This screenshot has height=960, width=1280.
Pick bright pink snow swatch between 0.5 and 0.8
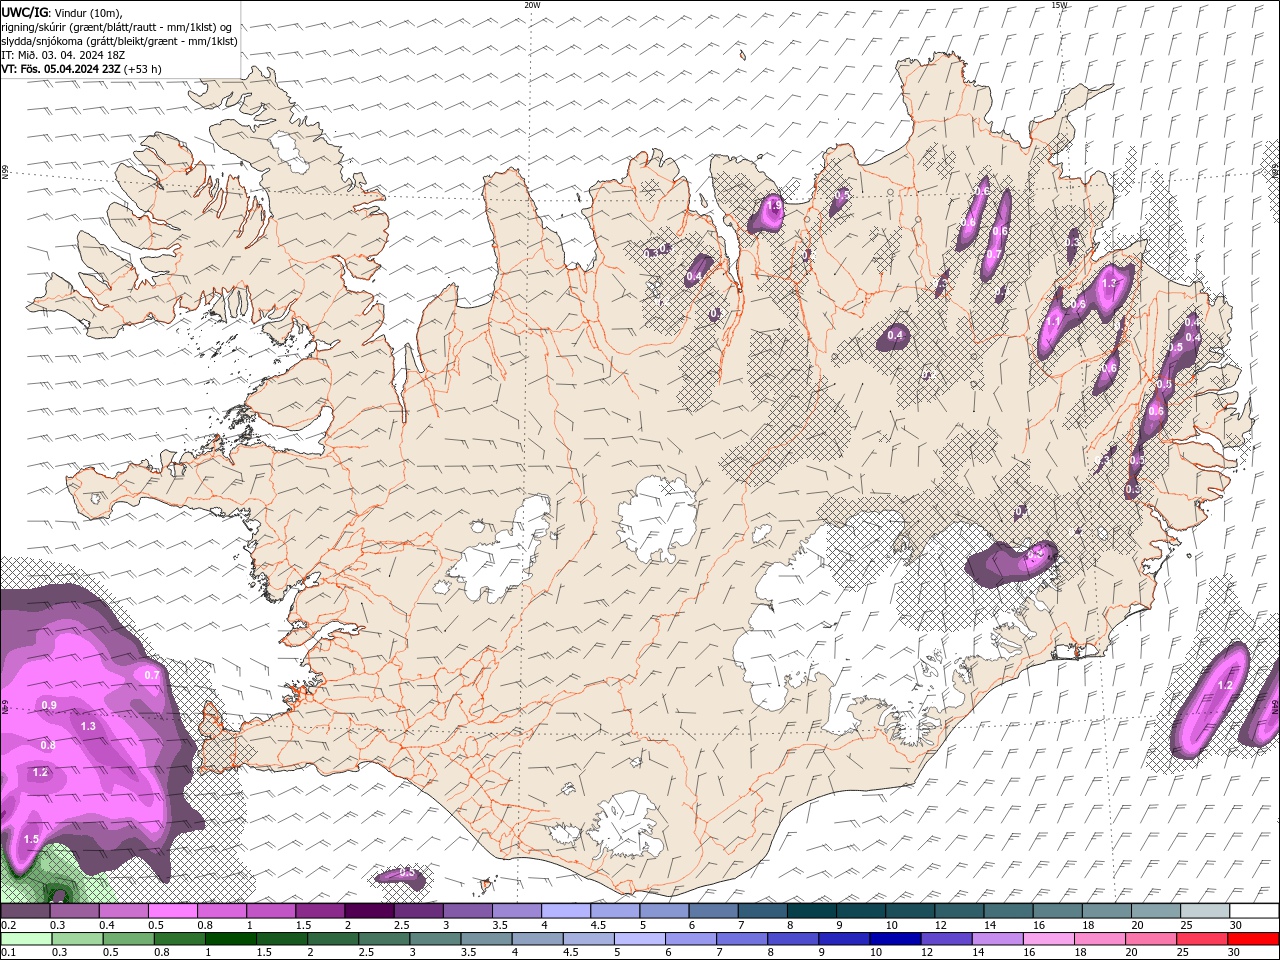(x=173, y=911)
